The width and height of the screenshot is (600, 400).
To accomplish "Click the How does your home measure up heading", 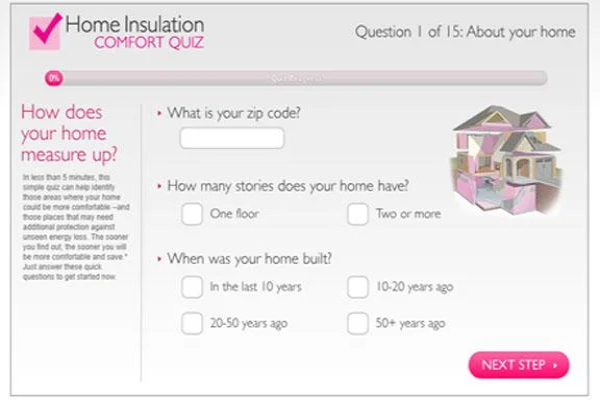I will [x=68, y=133].
